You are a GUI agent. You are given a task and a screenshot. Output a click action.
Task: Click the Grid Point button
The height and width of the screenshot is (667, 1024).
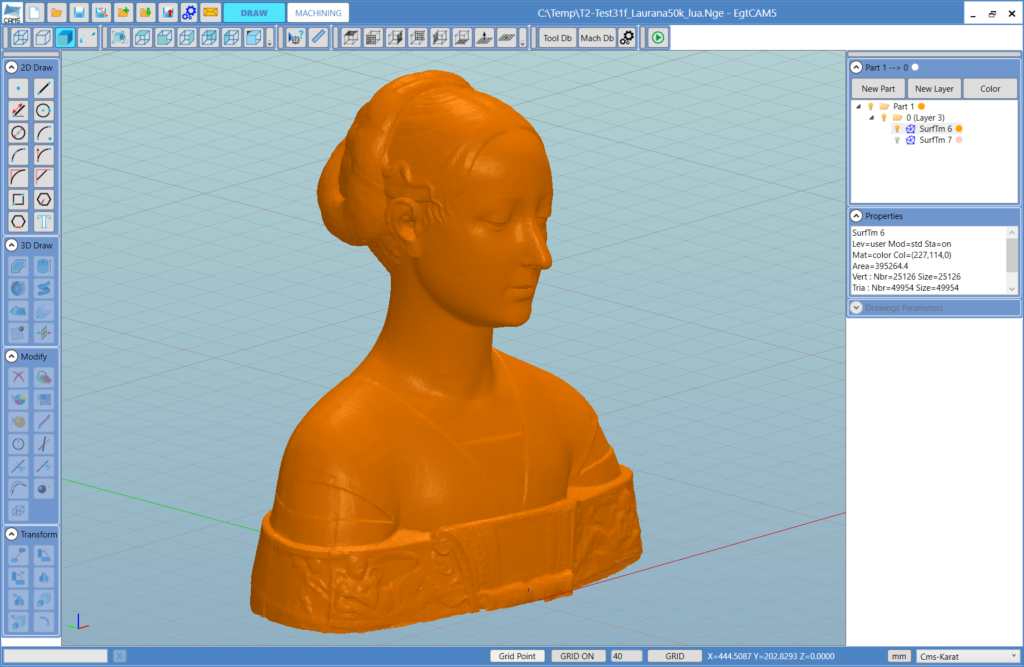click(x=517, y=656)
